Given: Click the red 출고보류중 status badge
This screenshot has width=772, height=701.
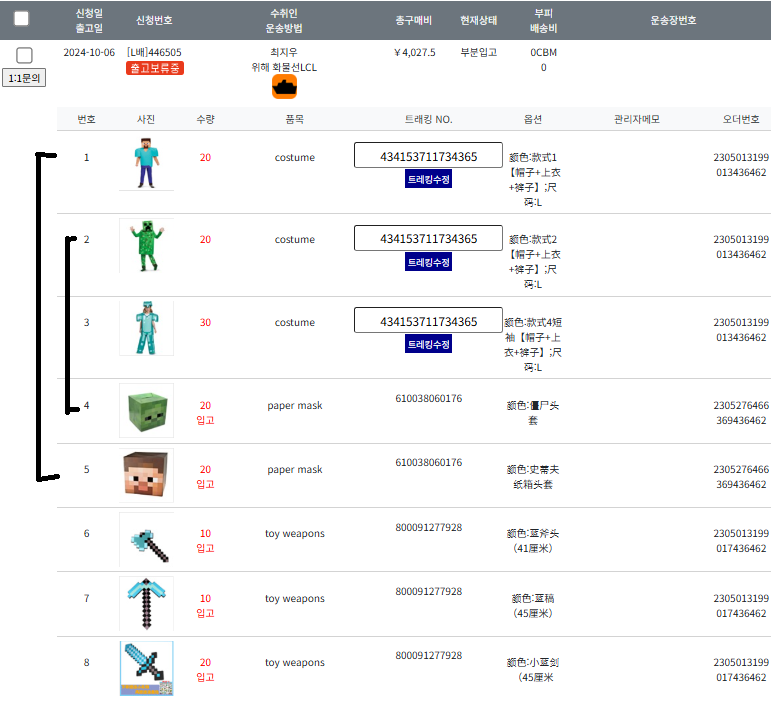Looking at the screenshot, I should coord(155,68).
